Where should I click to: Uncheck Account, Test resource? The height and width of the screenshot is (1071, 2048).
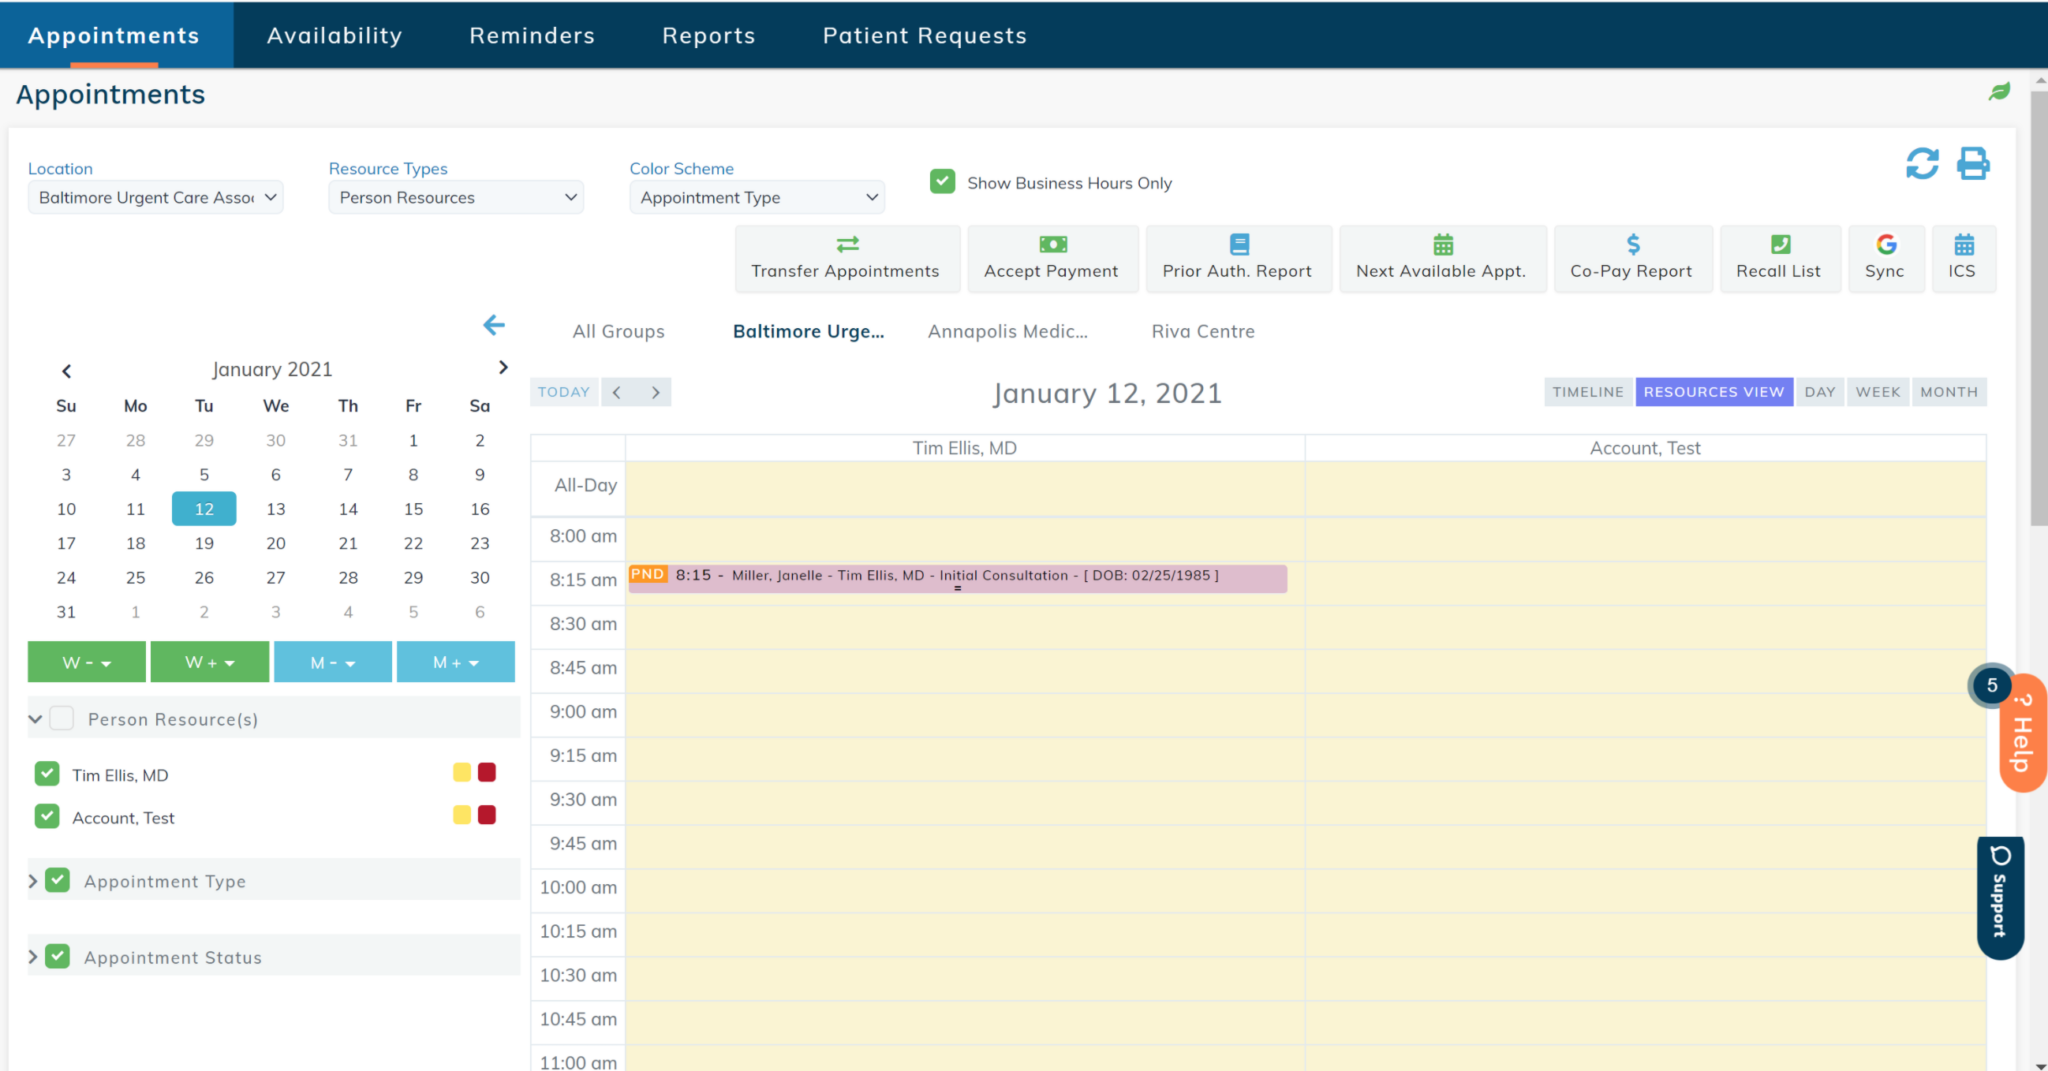coord(46,816)
